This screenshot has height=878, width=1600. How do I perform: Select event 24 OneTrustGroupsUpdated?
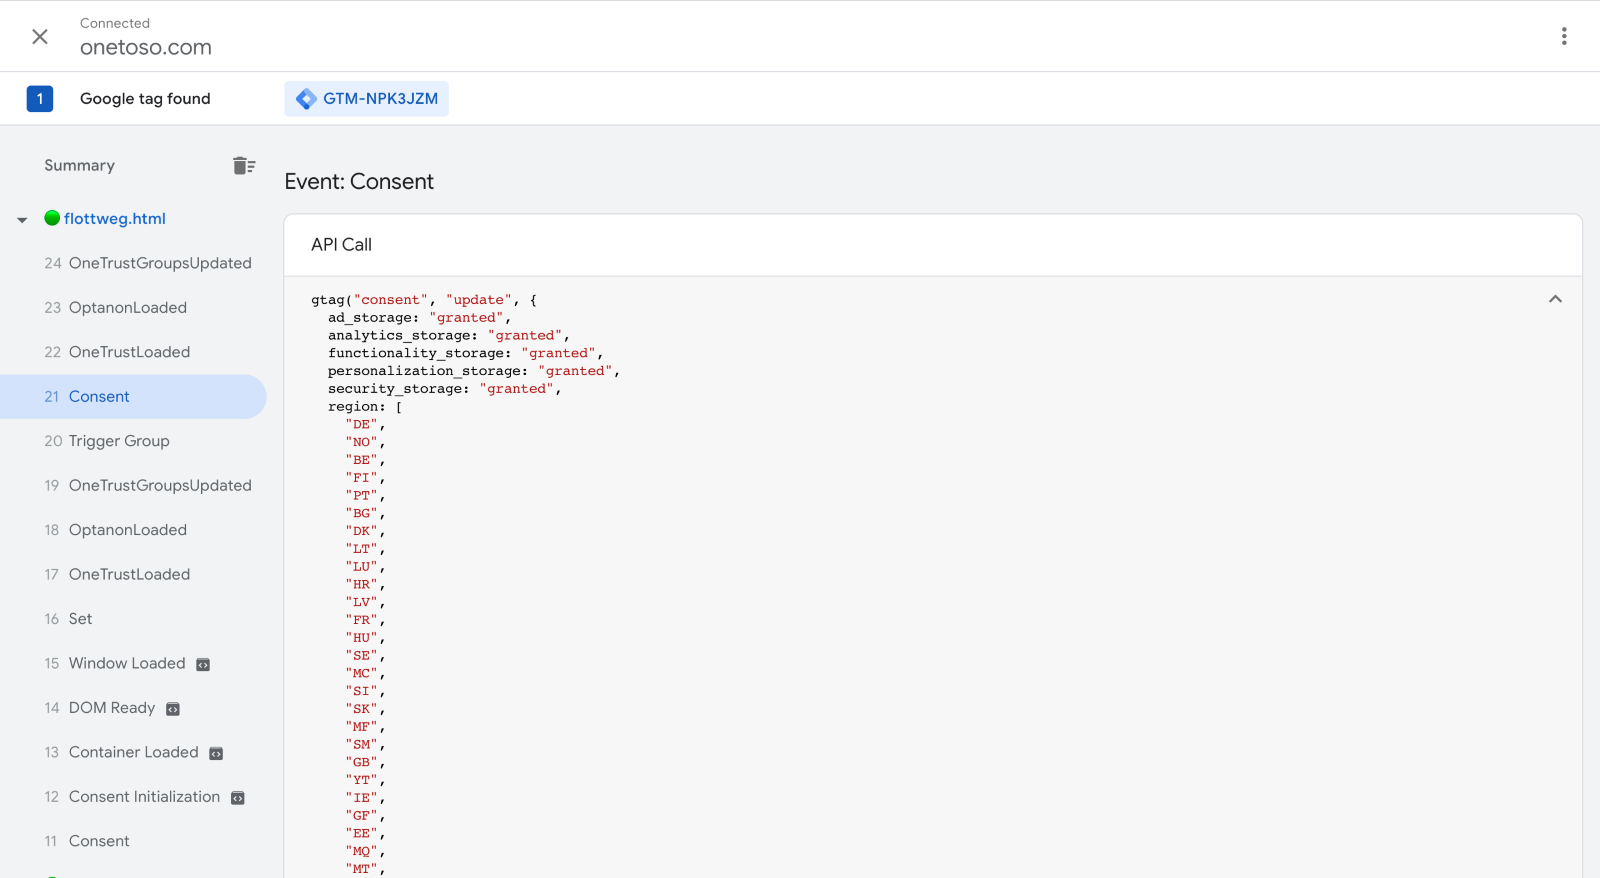160,263
